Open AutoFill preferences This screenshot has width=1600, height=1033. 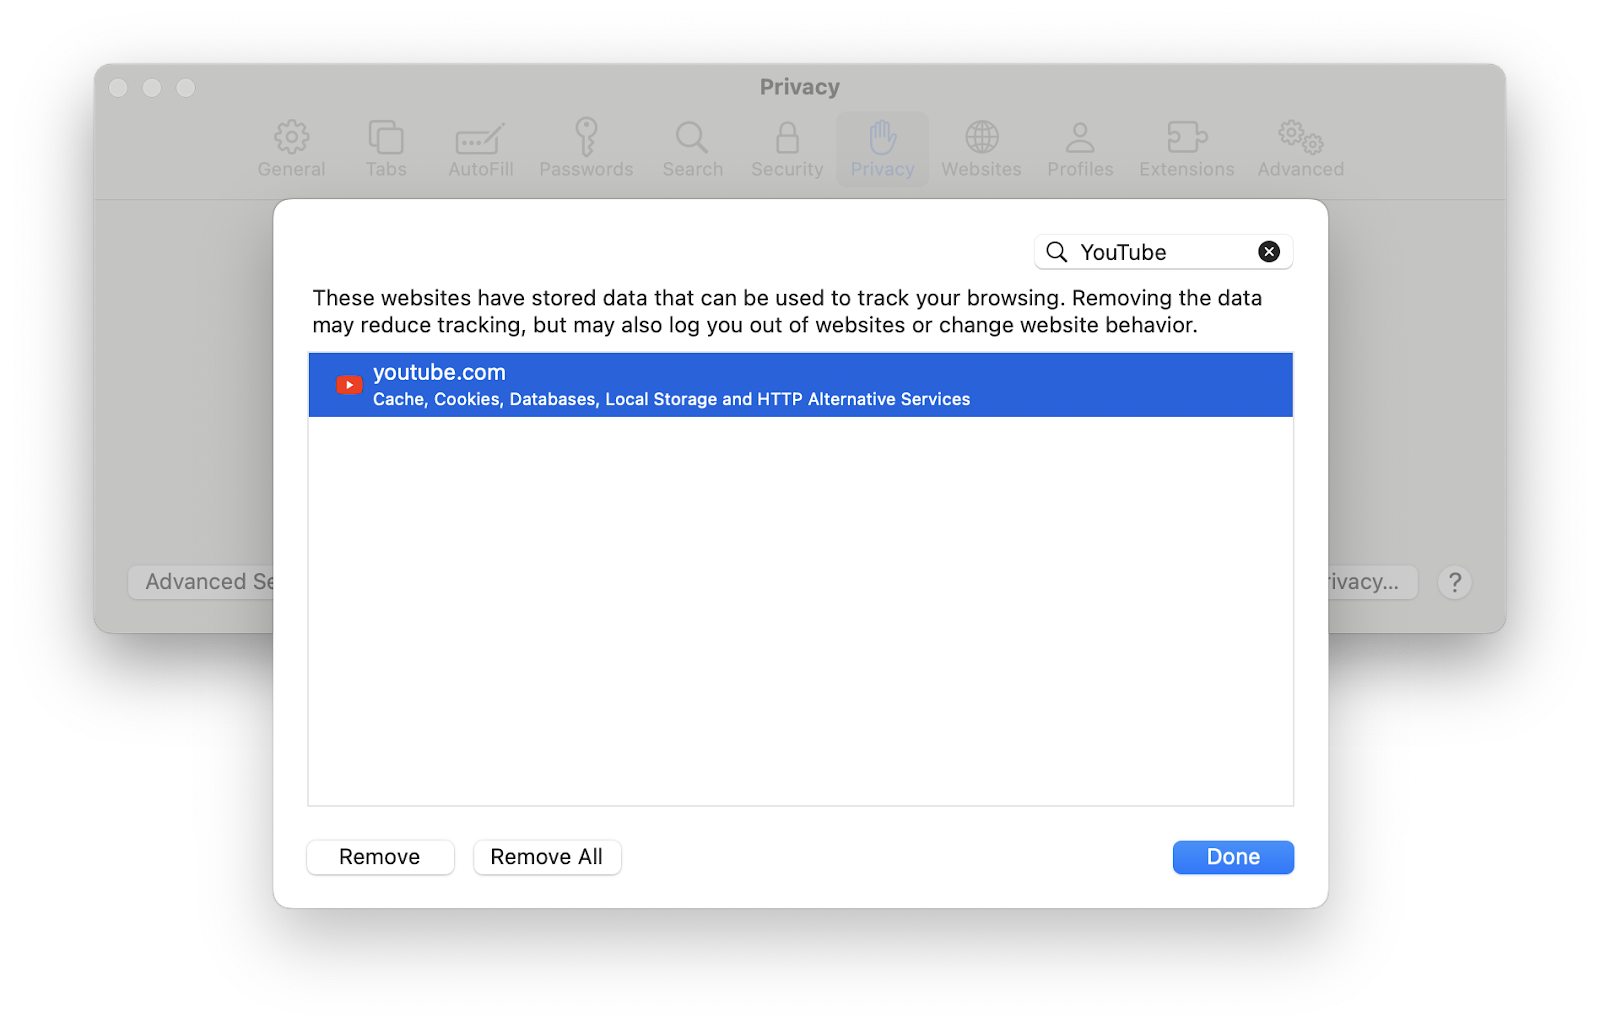480,148
